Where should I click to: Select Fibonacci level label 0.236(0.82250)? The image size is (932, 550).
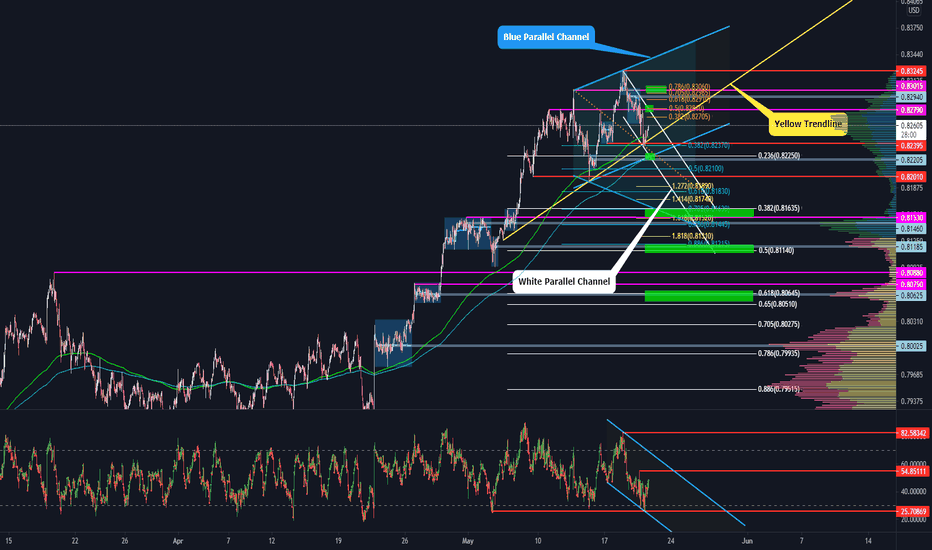pyautogui.click(x=779, y=156)
